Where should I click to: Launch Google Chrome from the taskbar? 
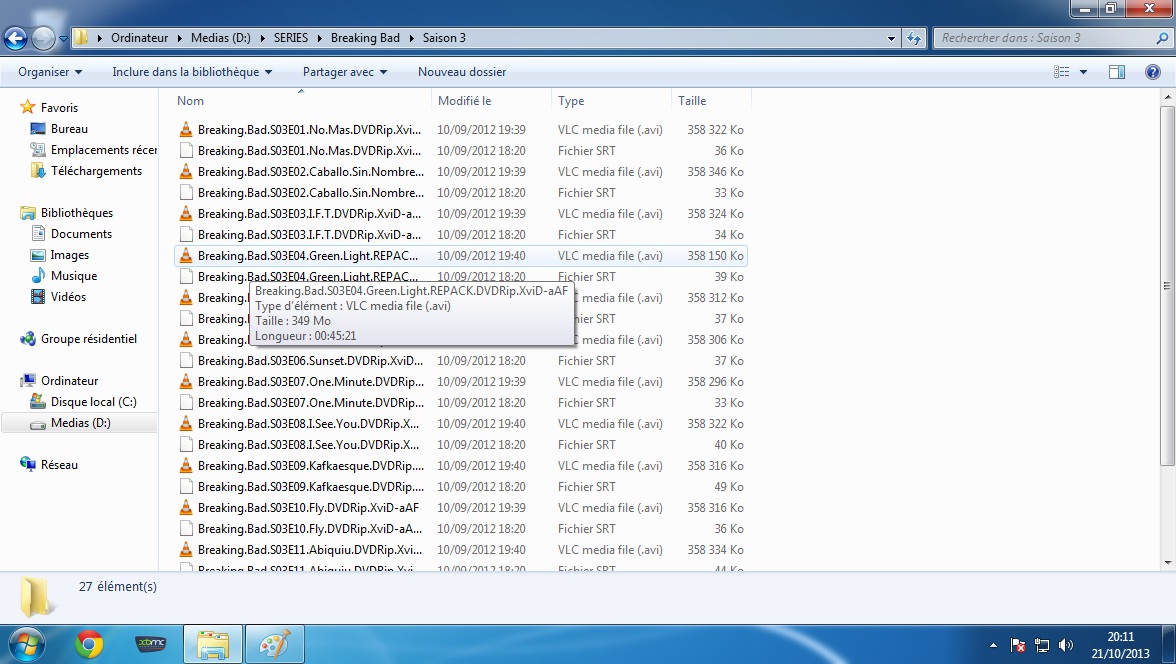coord(88,644)
